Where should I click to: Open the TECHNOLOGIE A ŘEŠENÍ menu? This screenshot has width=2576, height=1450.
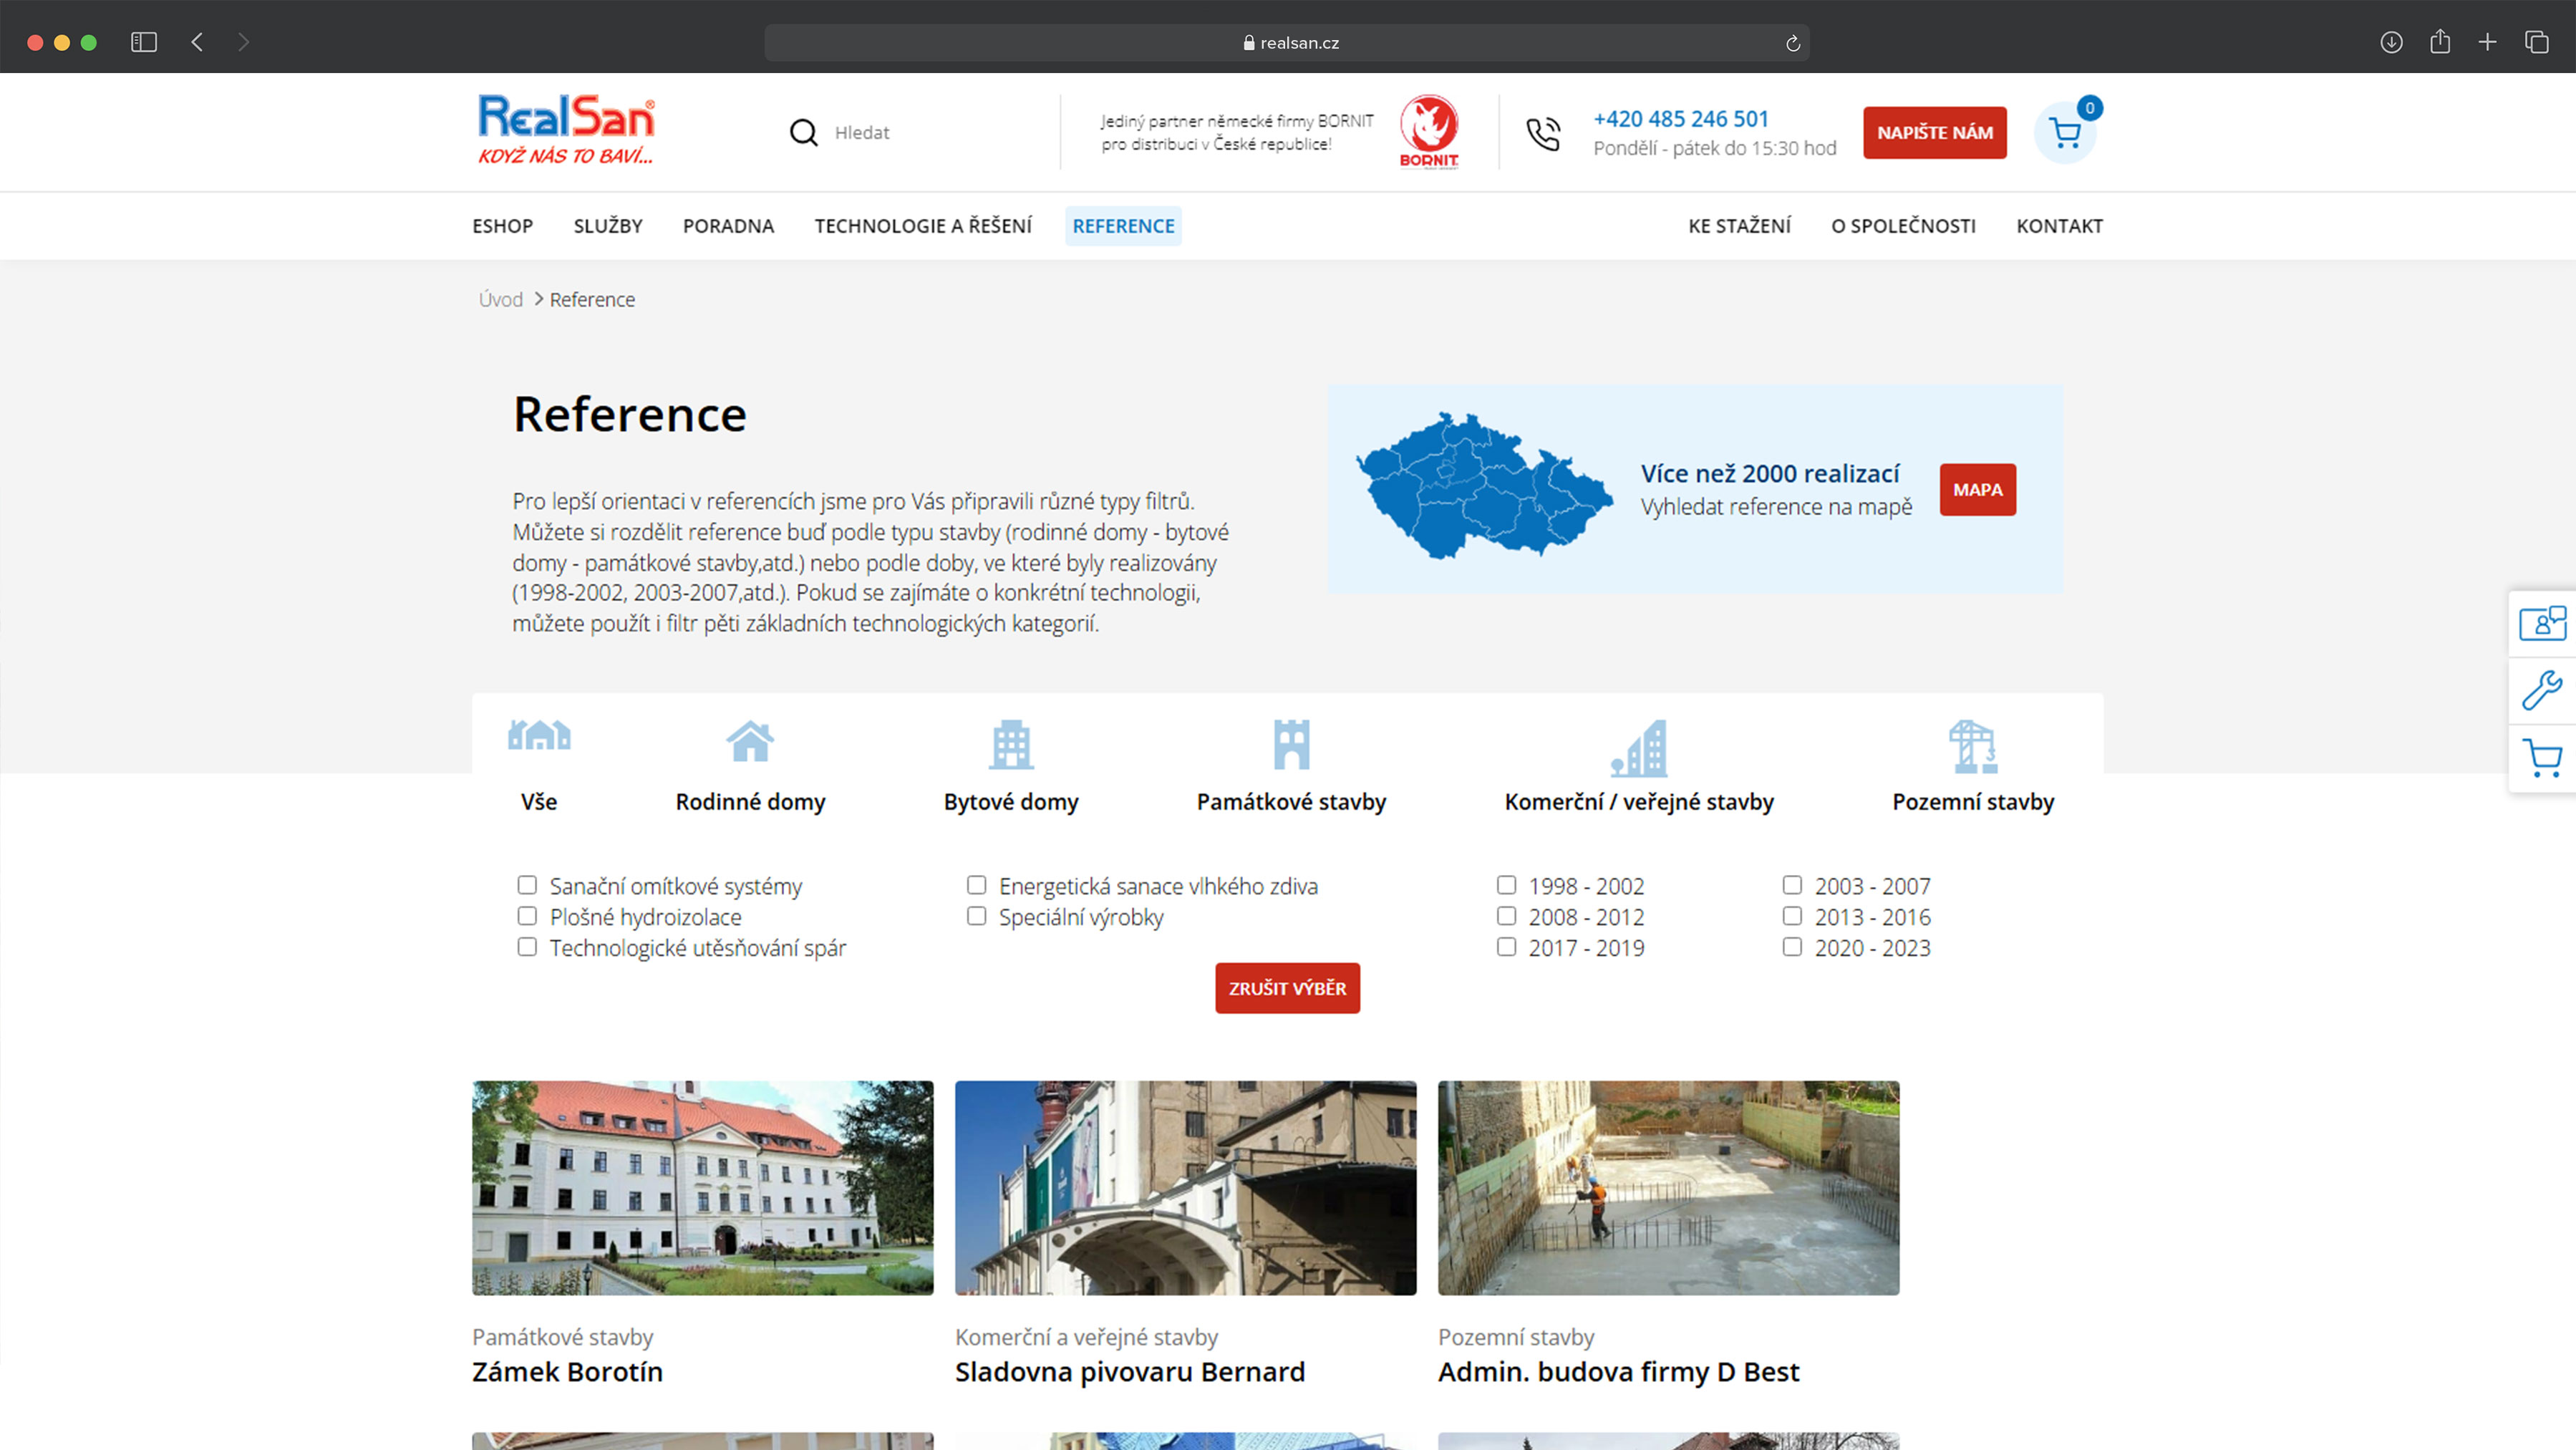[x=922, y=226]
